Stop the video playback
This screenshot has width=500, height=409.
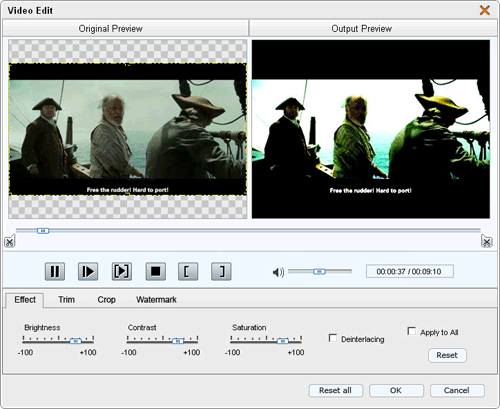point(155,271)
